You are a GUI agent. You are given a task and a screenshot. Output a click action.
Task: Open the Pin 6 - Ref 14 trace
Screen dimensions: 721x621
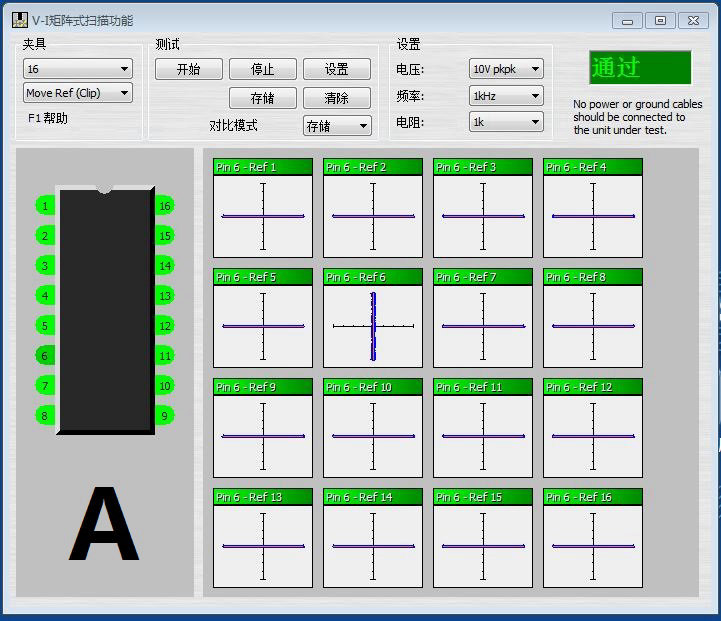(373, 538)
